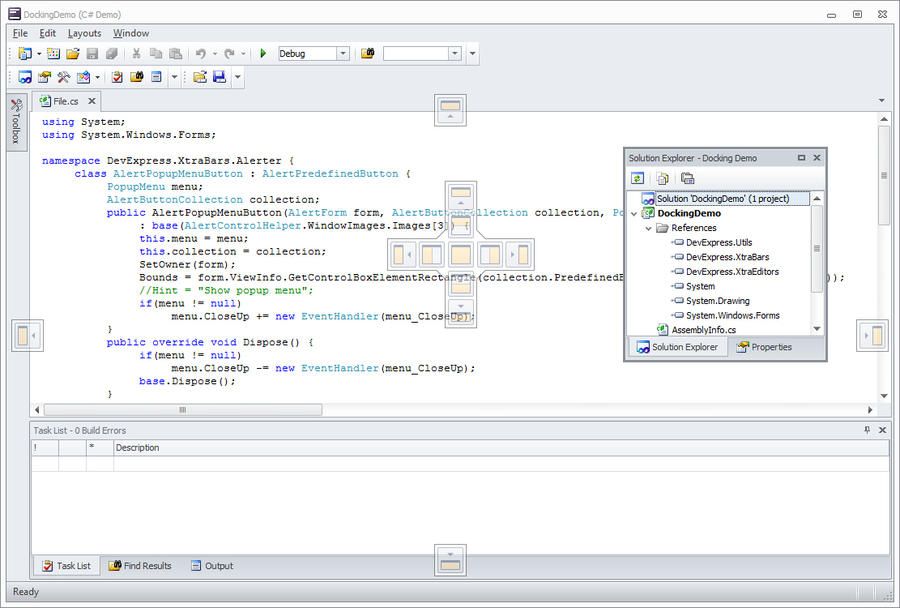
Task: Open the Layouts menu
Action: pyautogui.click(x=84, y=33)
